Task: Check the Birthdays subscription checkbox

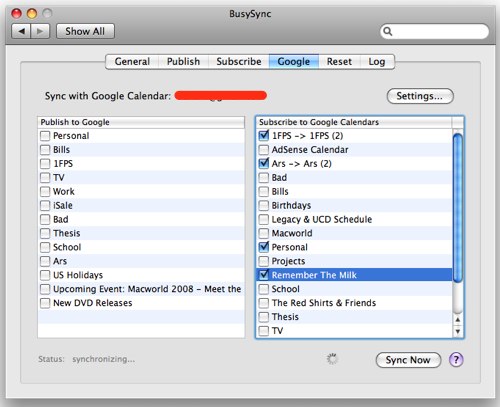Action: coord(264,205)
